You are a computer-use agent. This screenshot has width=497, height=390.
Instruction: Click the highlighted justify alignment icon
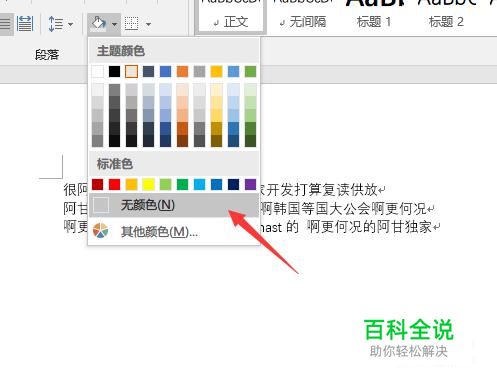6,24
